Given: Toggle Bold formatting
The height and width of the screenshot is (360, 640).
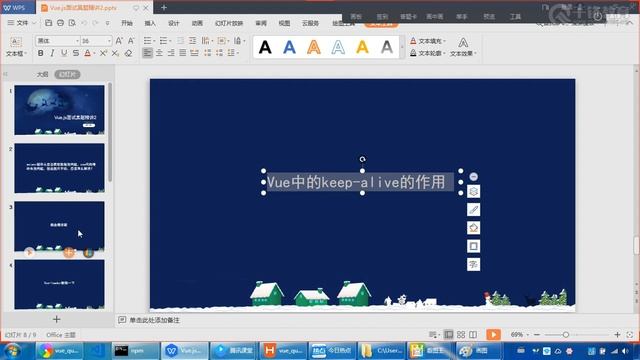Looking at the screenshot, I should [x=40, y=53].
